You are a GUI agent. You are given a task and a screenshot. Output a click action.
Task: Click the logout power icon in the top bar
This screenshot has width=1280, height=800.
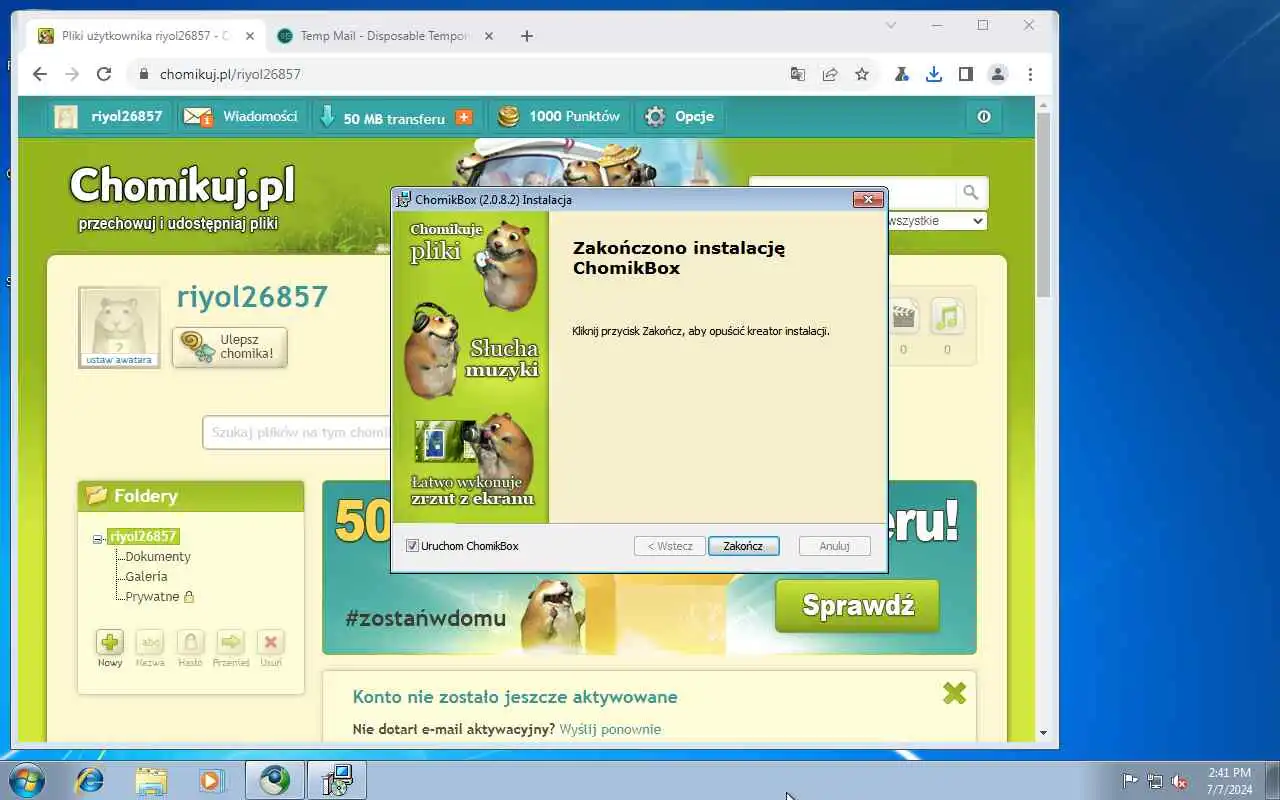coord(984,117)
